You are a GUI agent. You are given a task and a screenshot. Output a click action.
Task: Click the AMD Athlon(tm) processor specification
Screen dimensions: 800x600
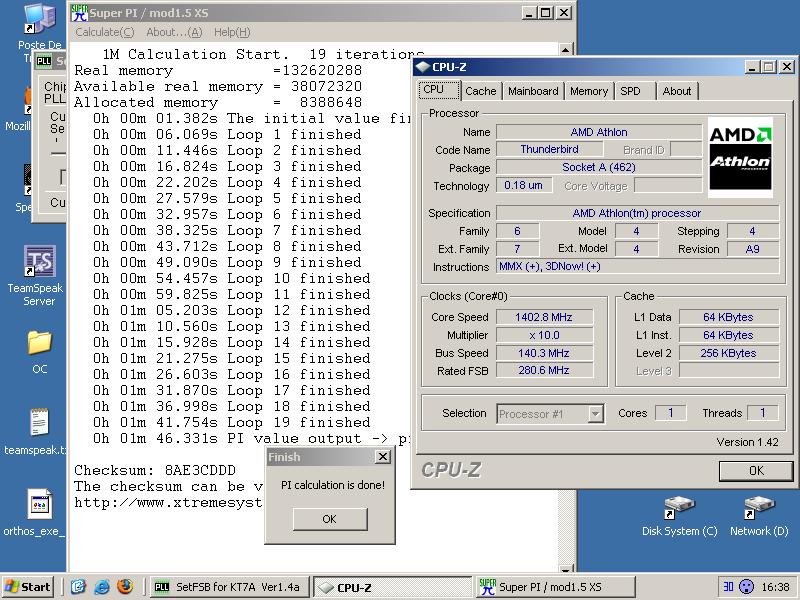coord(637,213)
